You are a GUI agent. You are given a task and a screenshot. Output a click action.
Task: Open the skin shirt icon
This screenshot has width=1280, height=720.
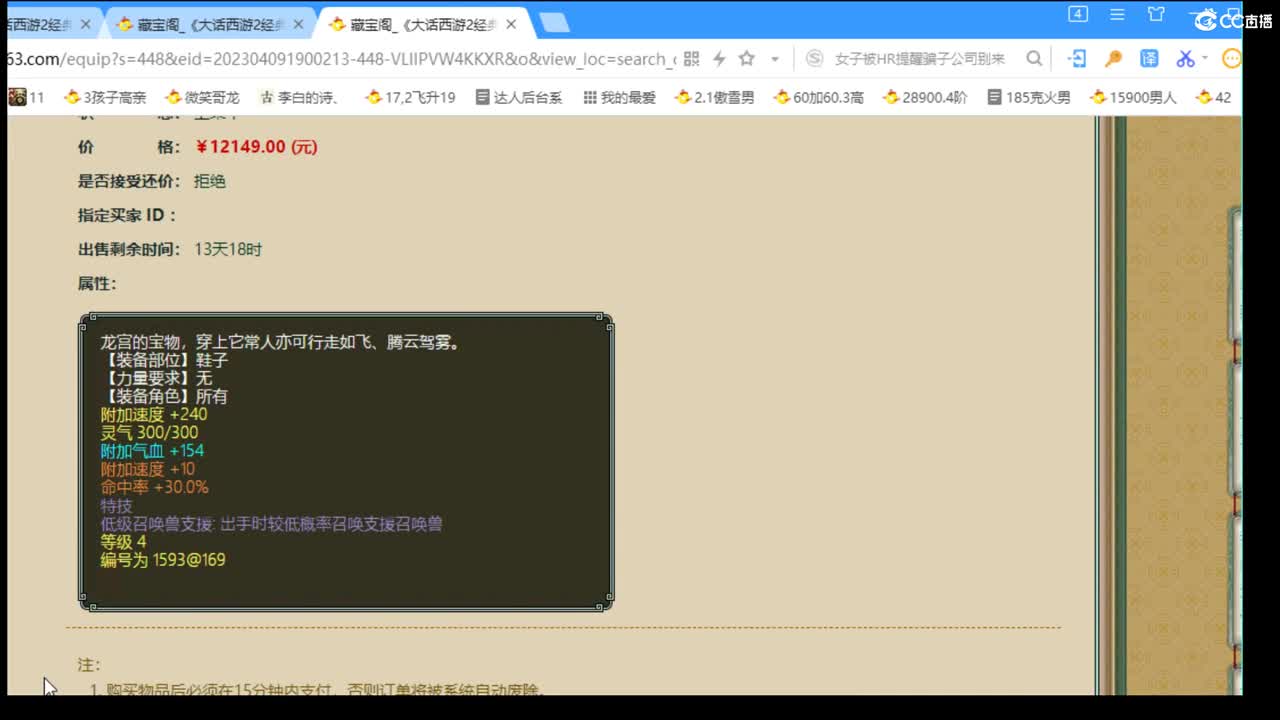click(x=1156, y=14)
